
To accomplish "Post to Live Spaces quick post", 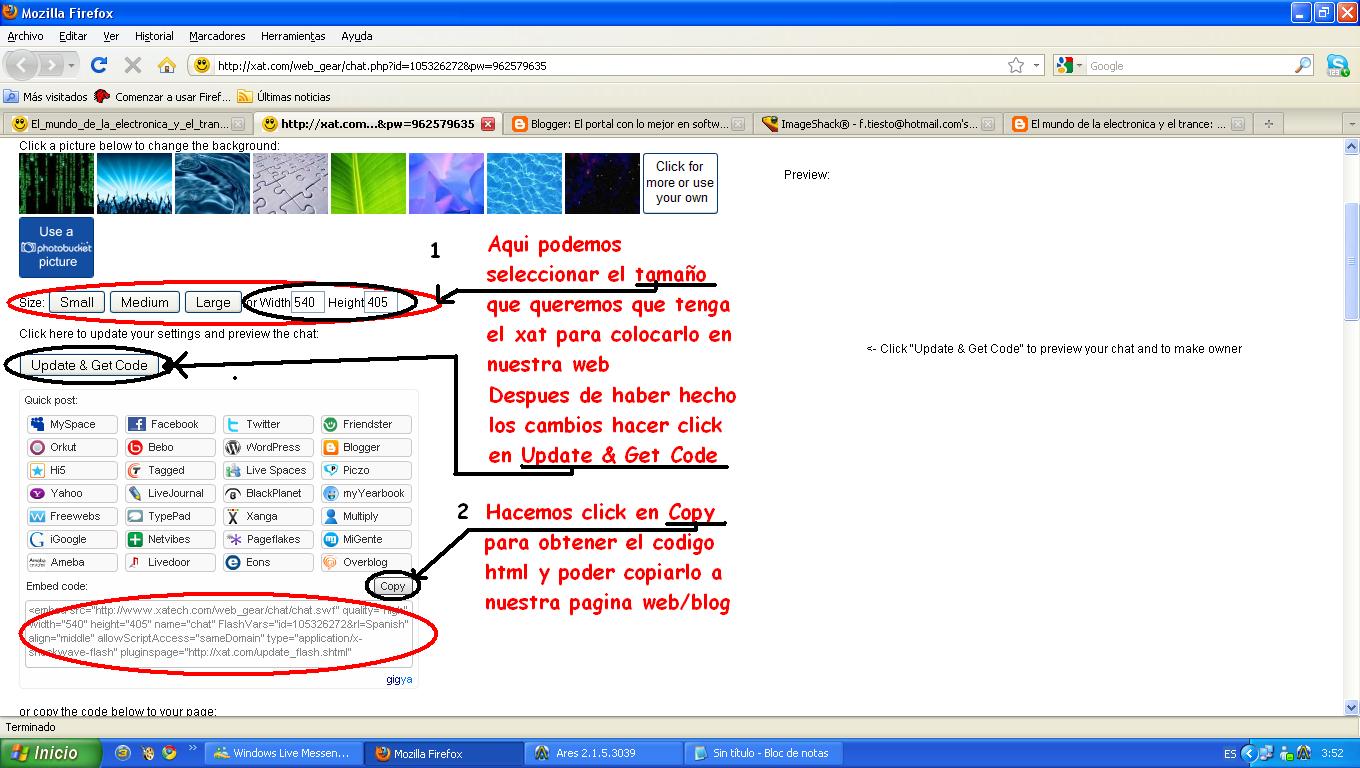I will (268, 470).
